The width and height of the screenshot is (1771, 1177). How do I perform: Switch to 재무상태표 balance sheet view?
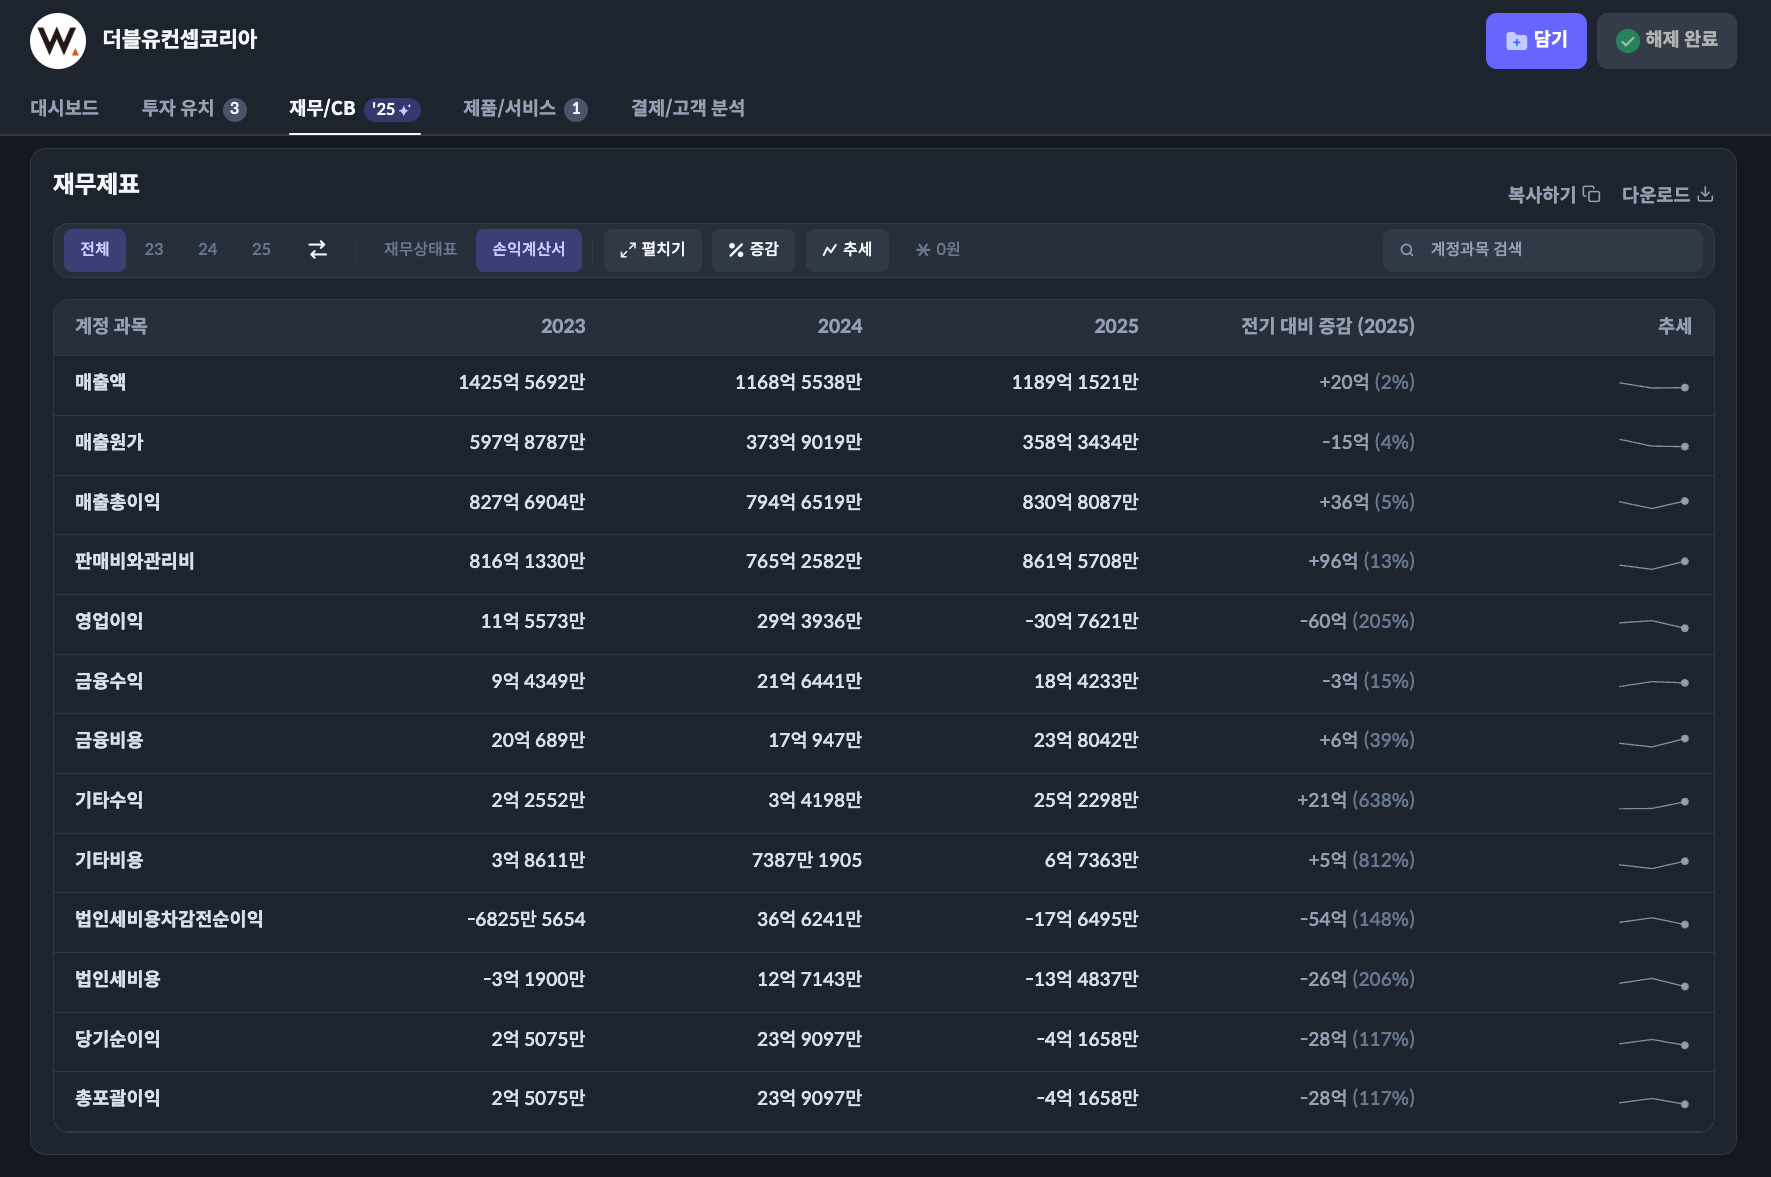click(420, 250)
